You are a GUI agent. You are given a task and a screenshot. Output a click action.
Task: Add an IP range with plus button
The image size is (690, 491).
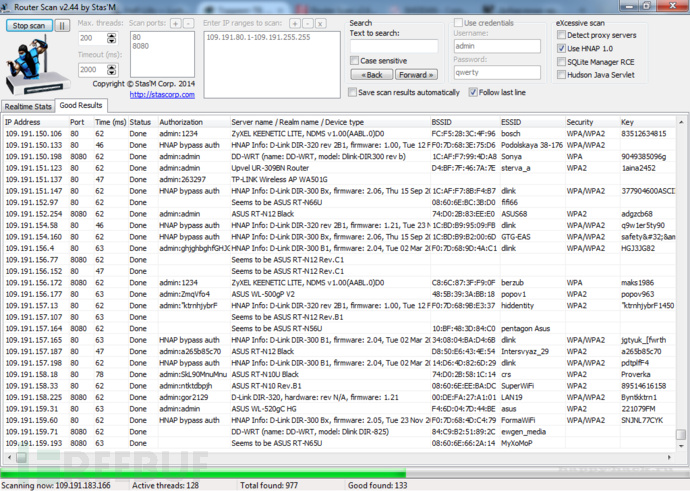(295, 23)
